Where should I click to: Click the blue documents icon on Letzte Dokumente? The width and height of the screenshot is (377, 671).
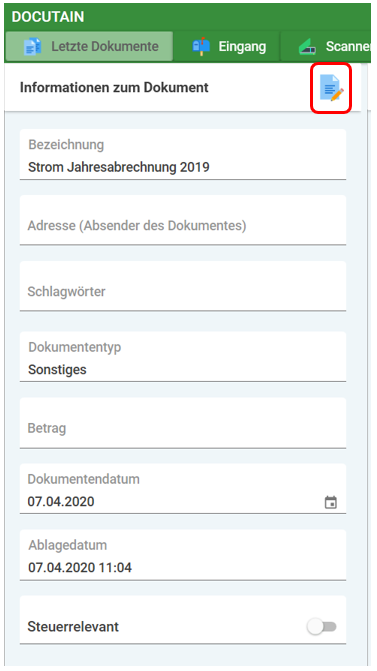point(33,46)
